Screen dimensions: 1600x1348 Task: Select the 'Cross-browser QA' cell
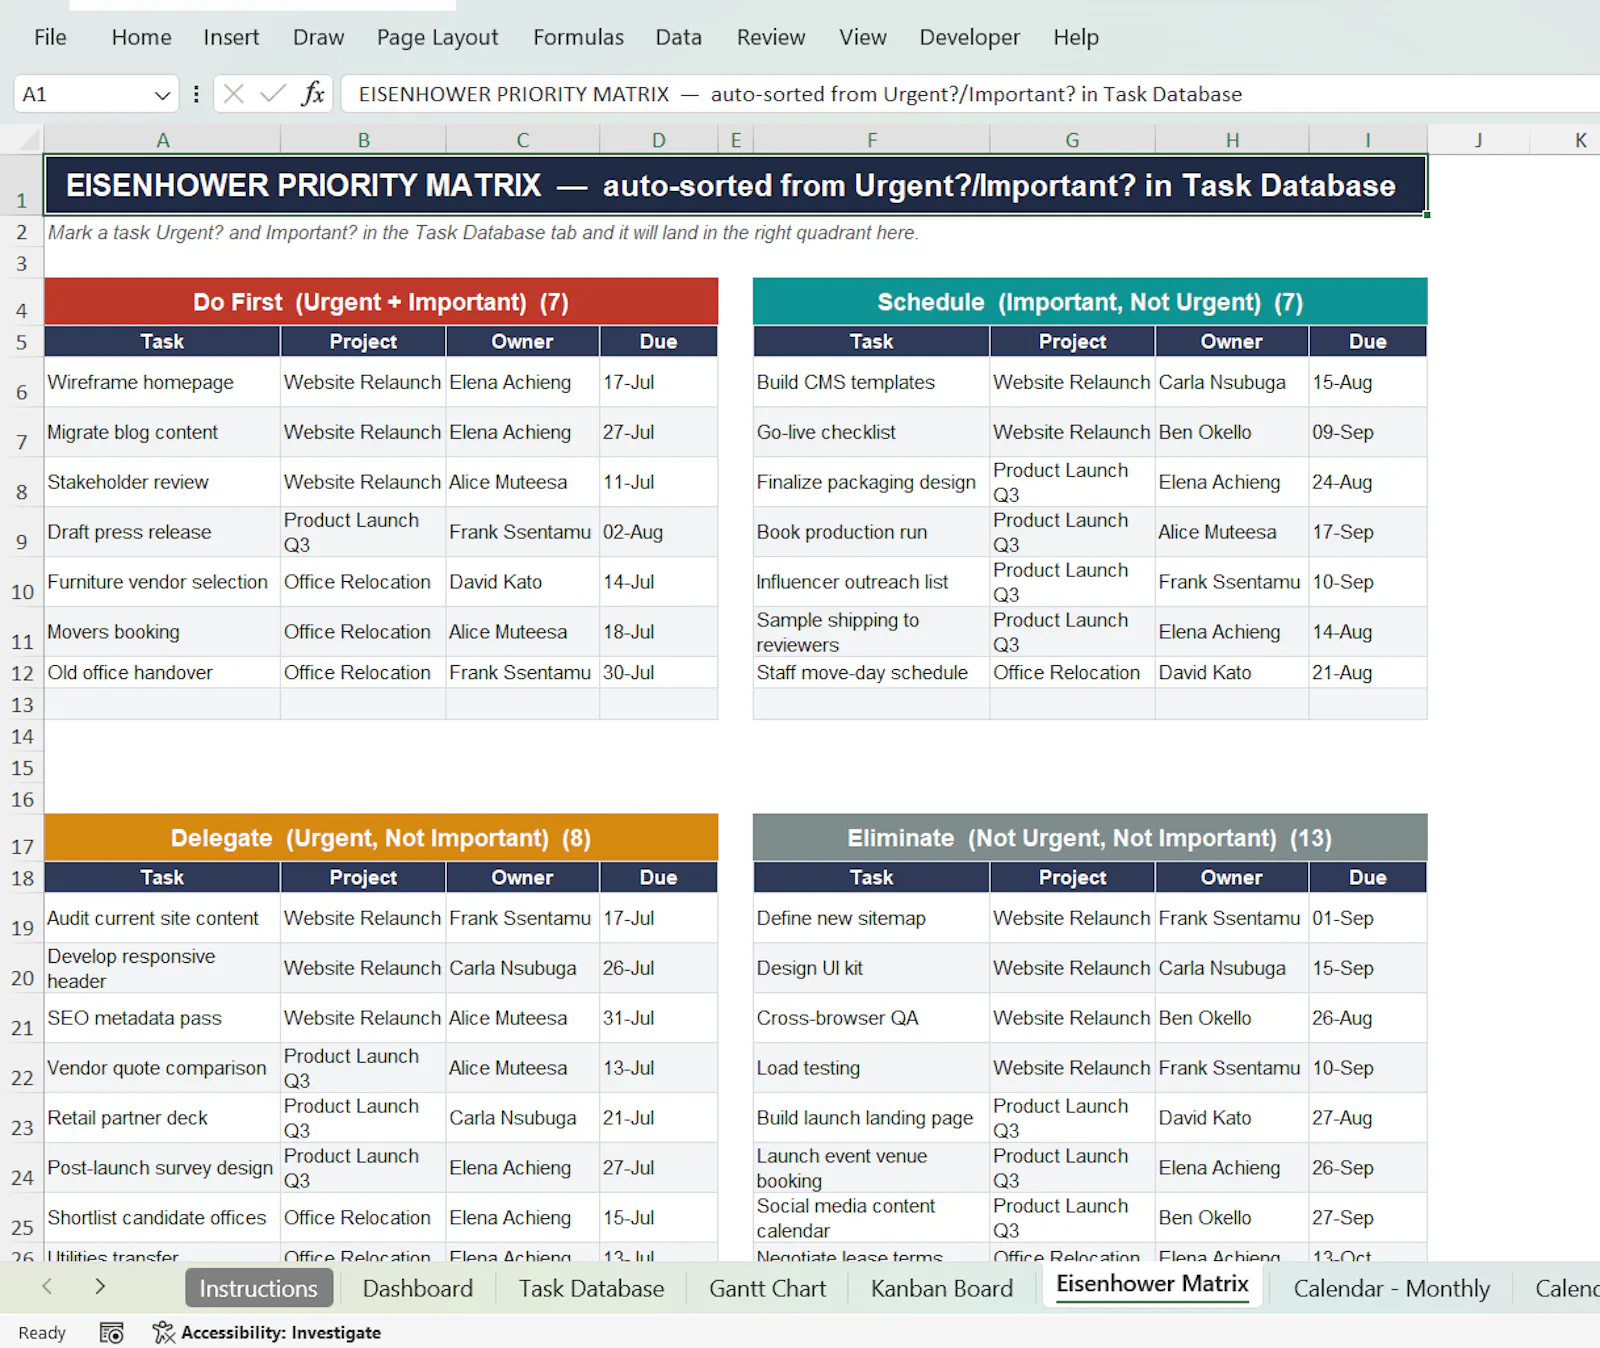[x=871, y=1018]
